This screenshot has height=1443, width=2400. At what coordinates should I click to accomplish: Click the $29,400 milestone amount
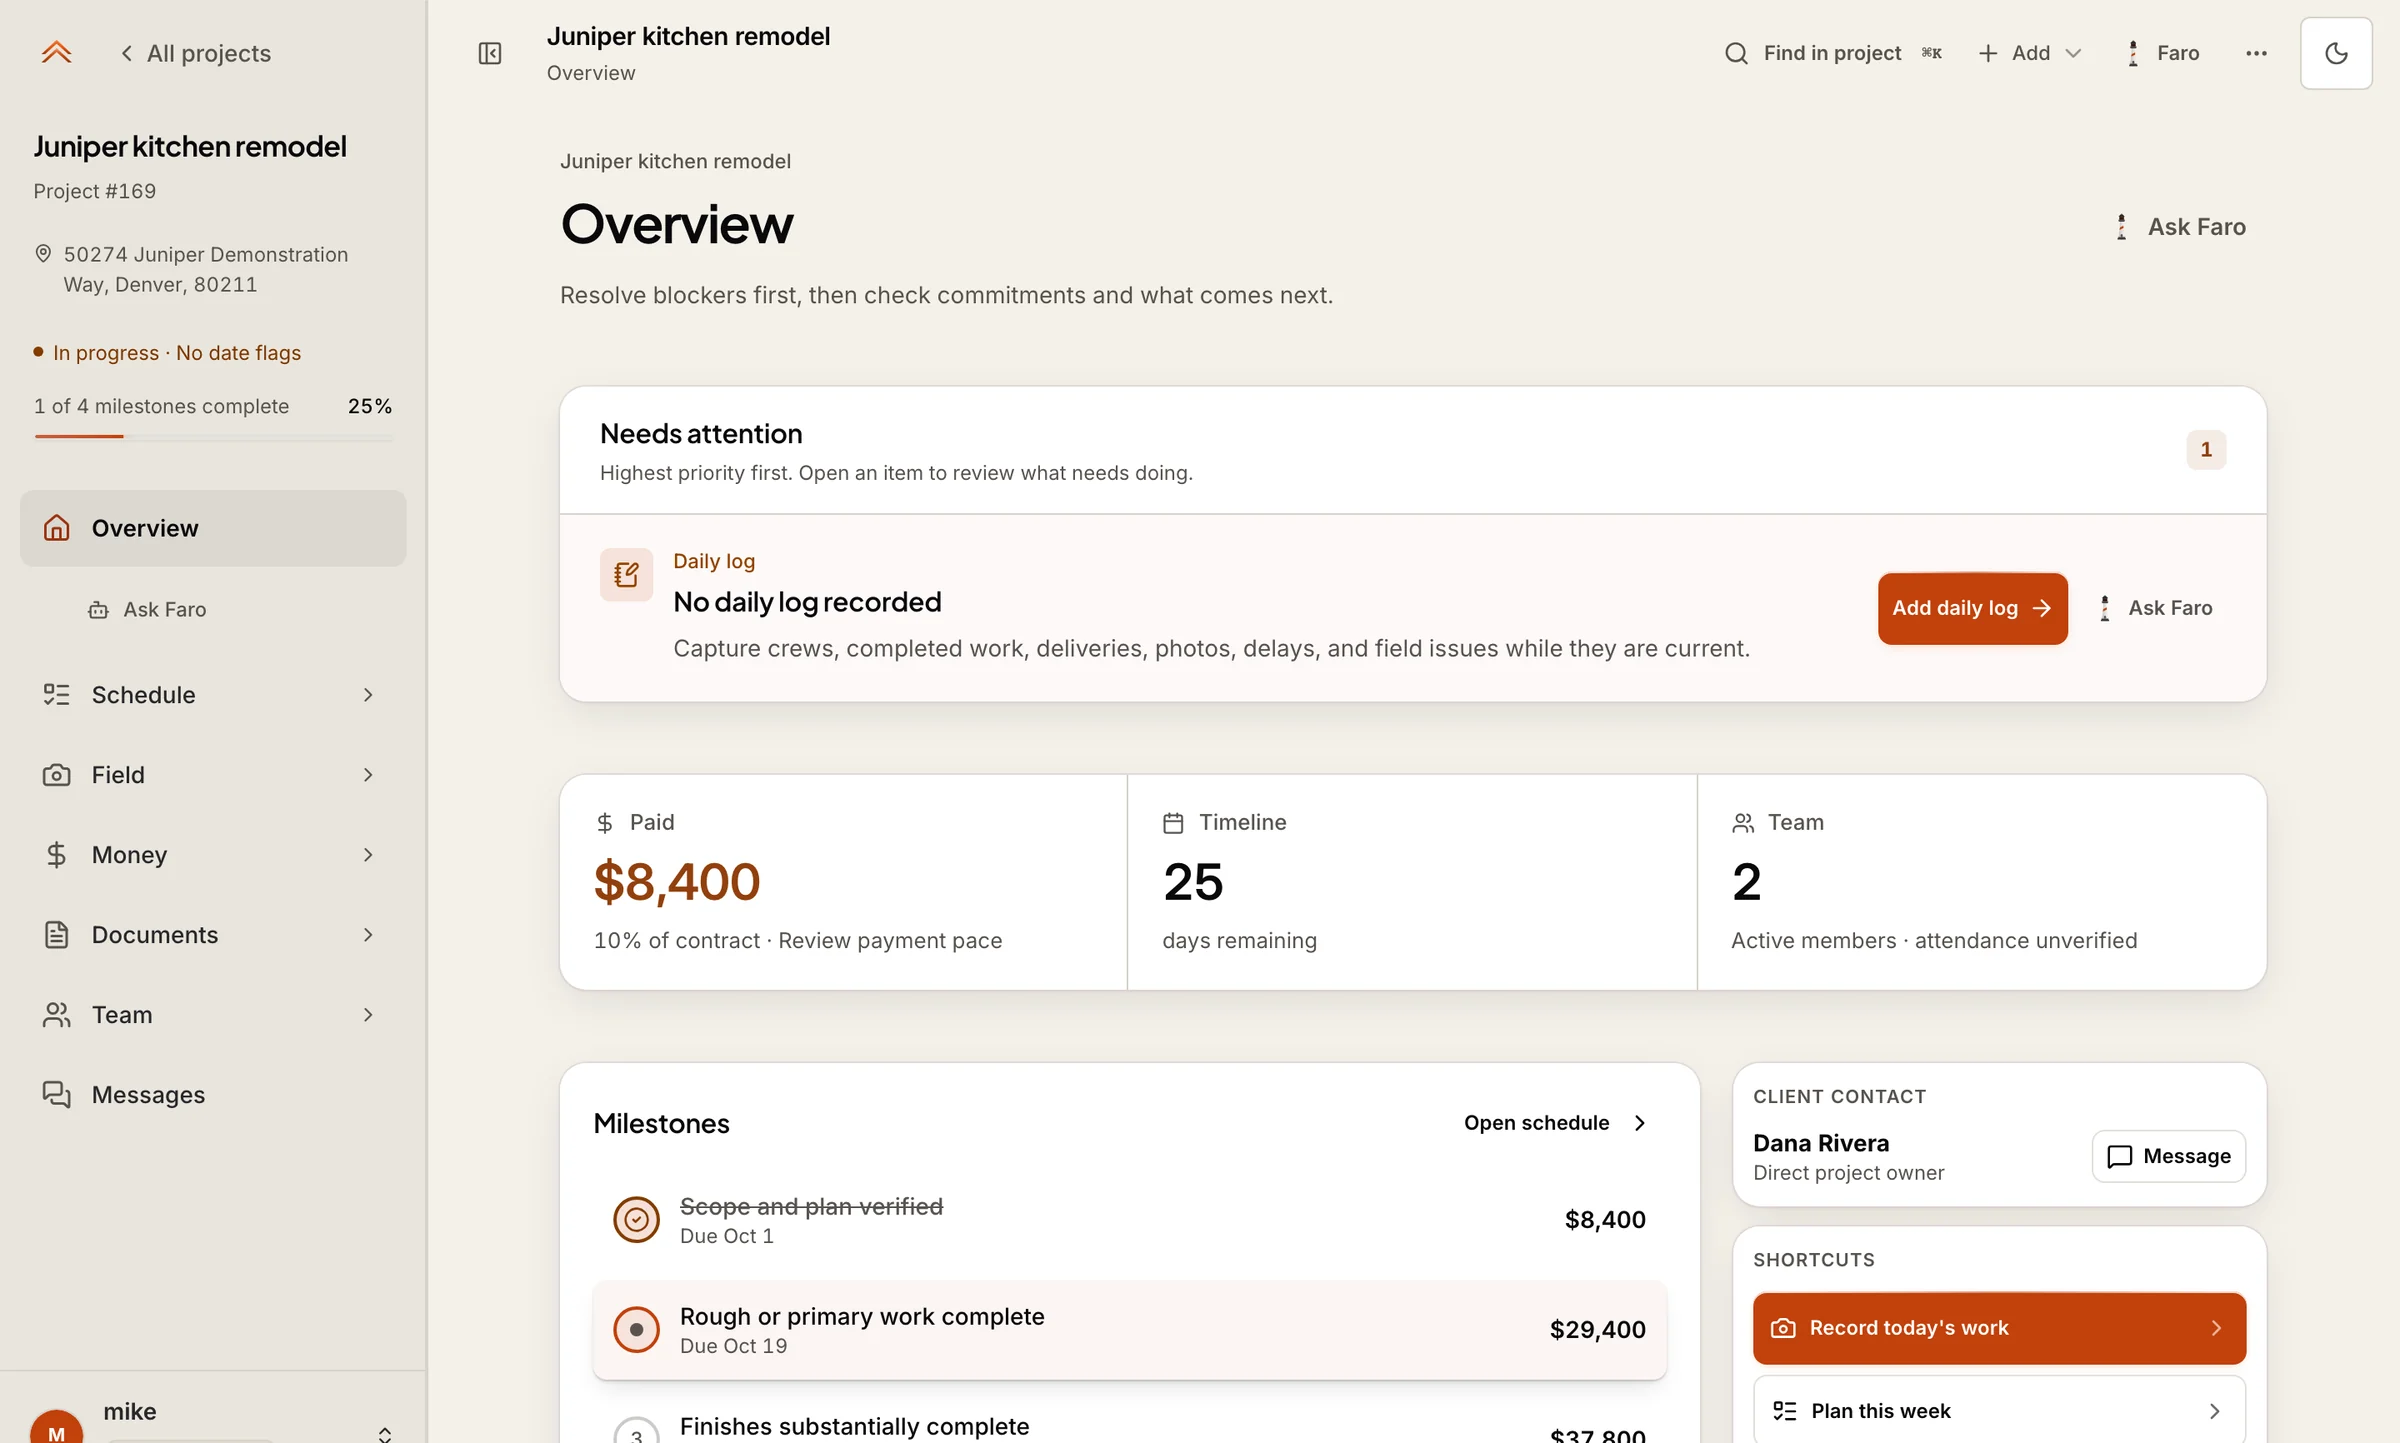click(1597, 1329)
